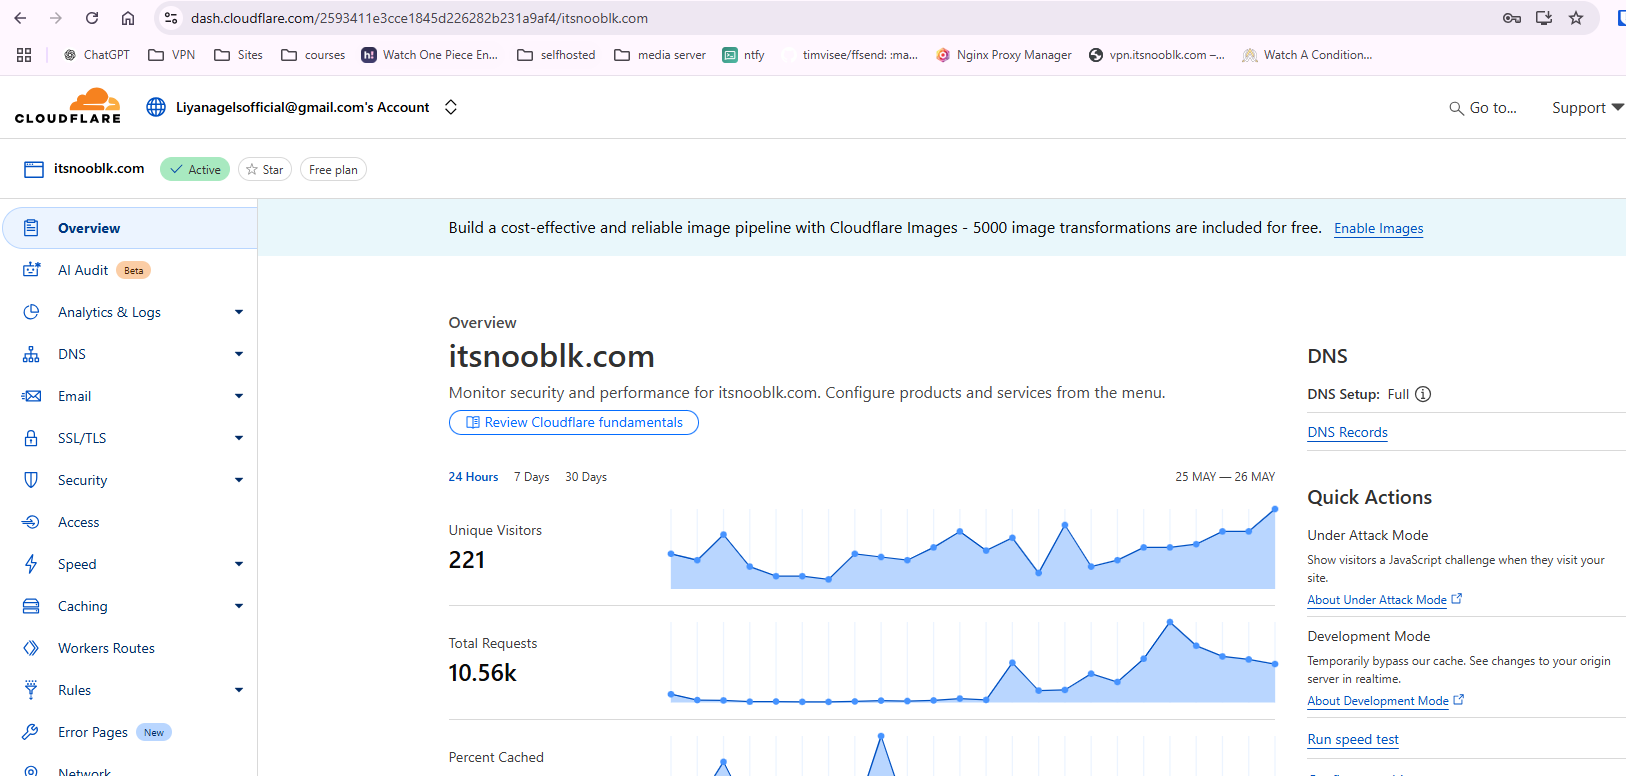1626x776 pixels.
Task: Open the Support dropdown menu
Action: point(1587,108)
